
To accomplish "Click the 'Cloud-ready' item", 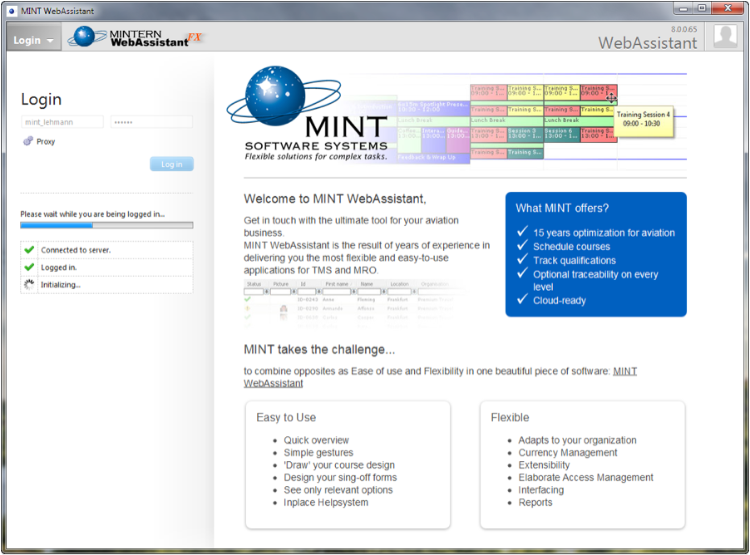I will [x=559, y=301].
